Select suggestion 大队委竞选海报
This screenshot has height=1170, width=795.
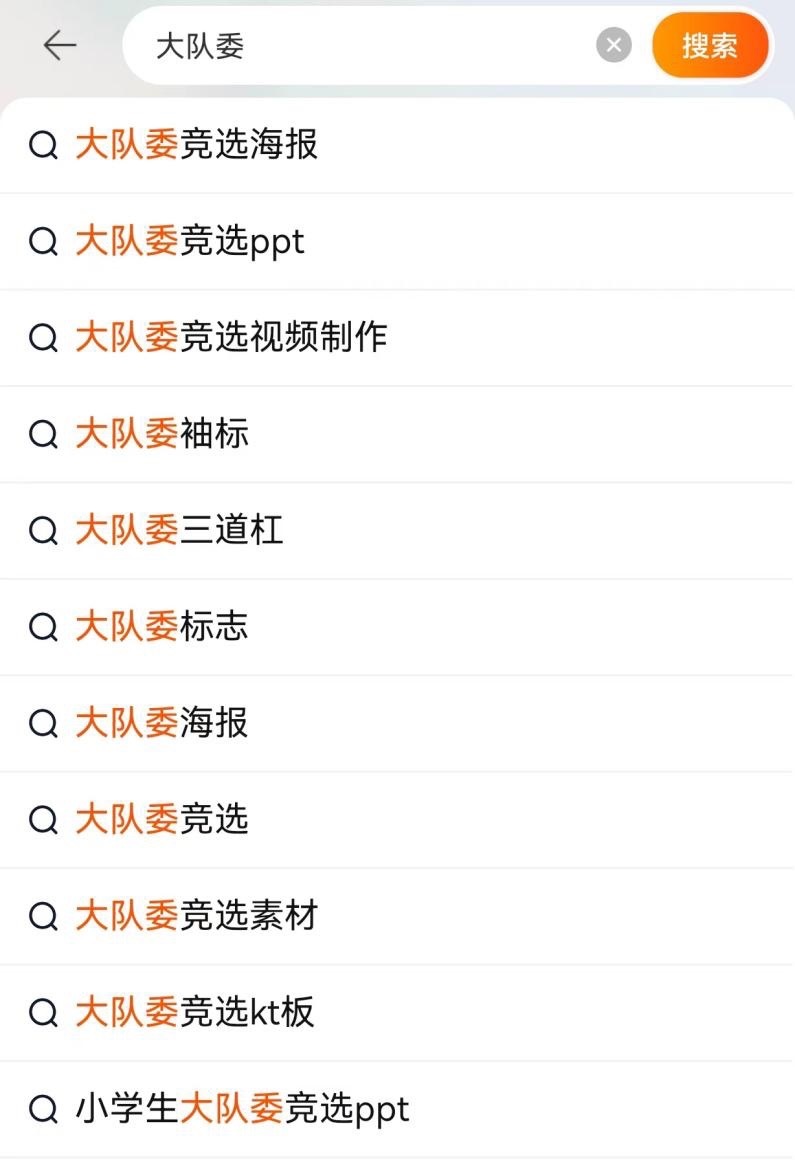click(196, 145)
